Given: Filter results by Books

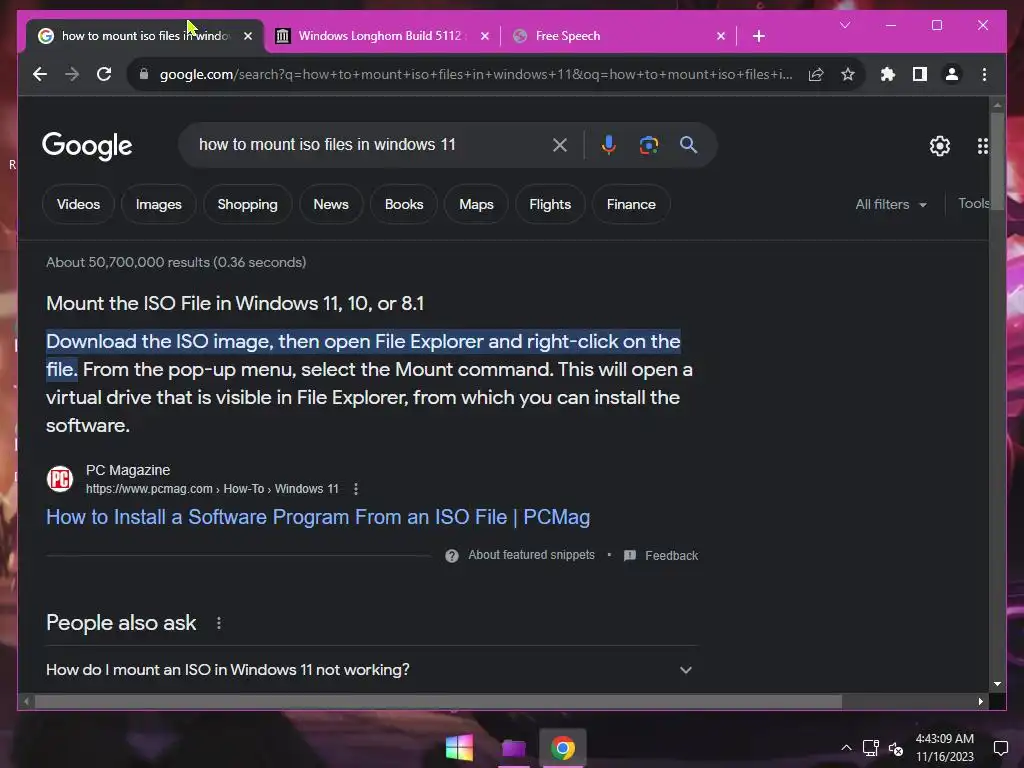Looking at the screenshot, I should (404, 204).
